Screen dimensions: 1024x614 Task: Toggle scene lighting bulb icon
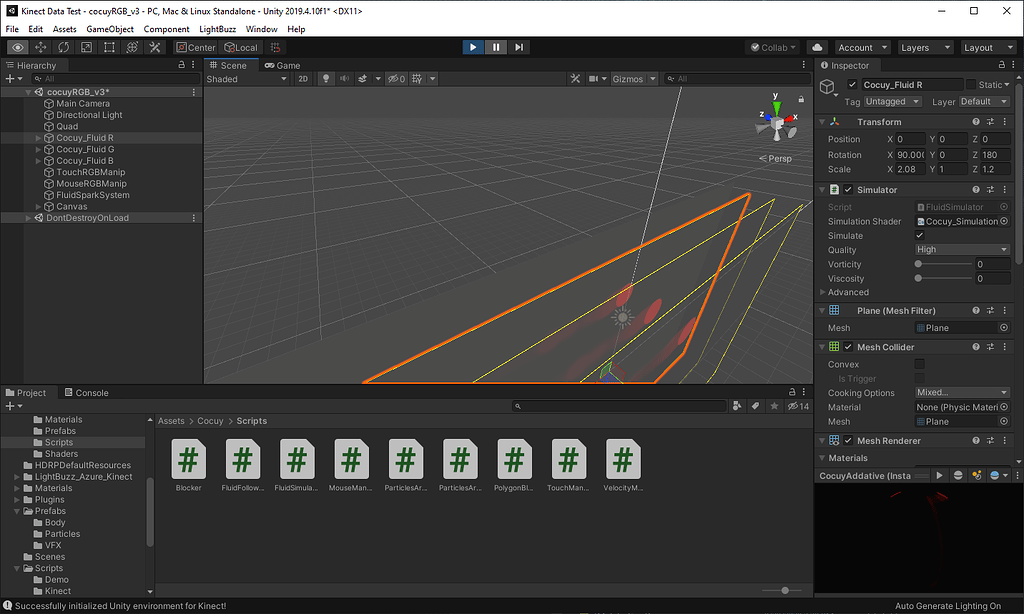[x=324, y=79]
